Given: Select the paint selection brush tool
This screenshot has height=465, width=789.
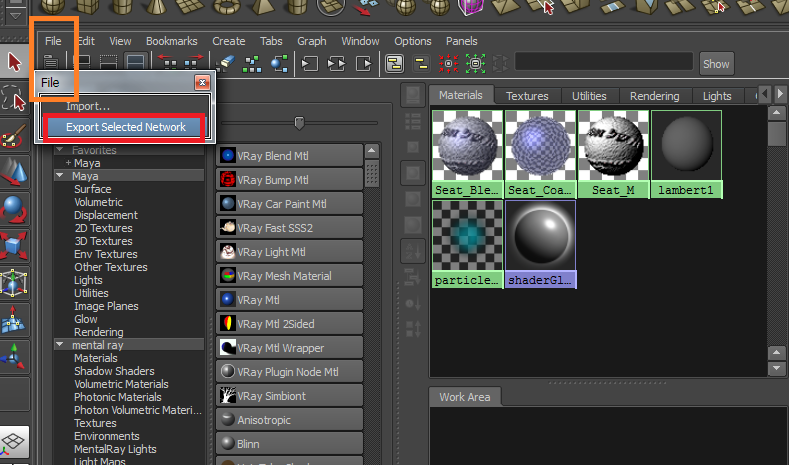Looking at the screenshot, I should 14,137.
